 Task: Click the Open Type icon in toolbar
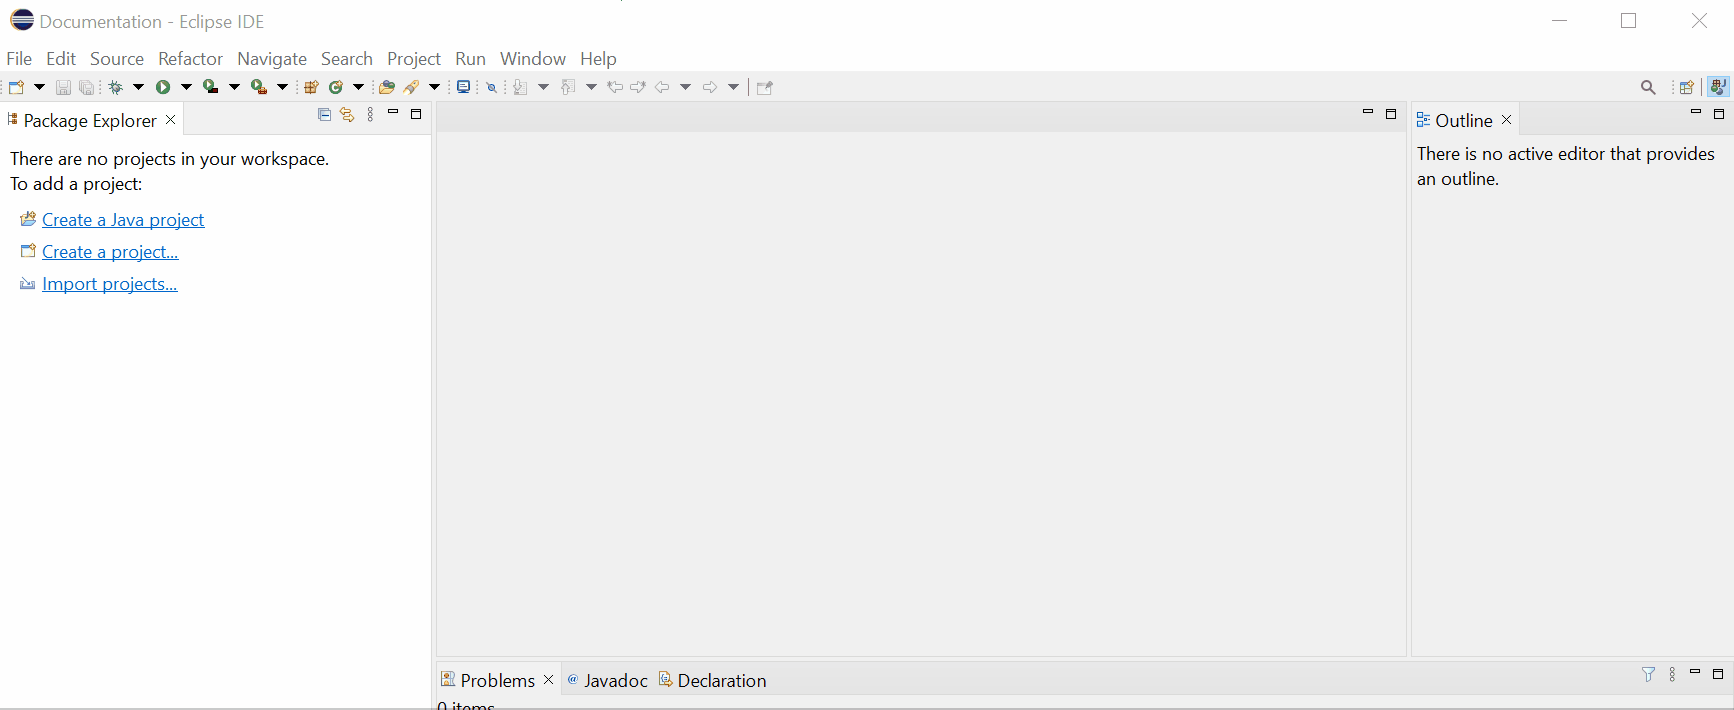[387, 87]
